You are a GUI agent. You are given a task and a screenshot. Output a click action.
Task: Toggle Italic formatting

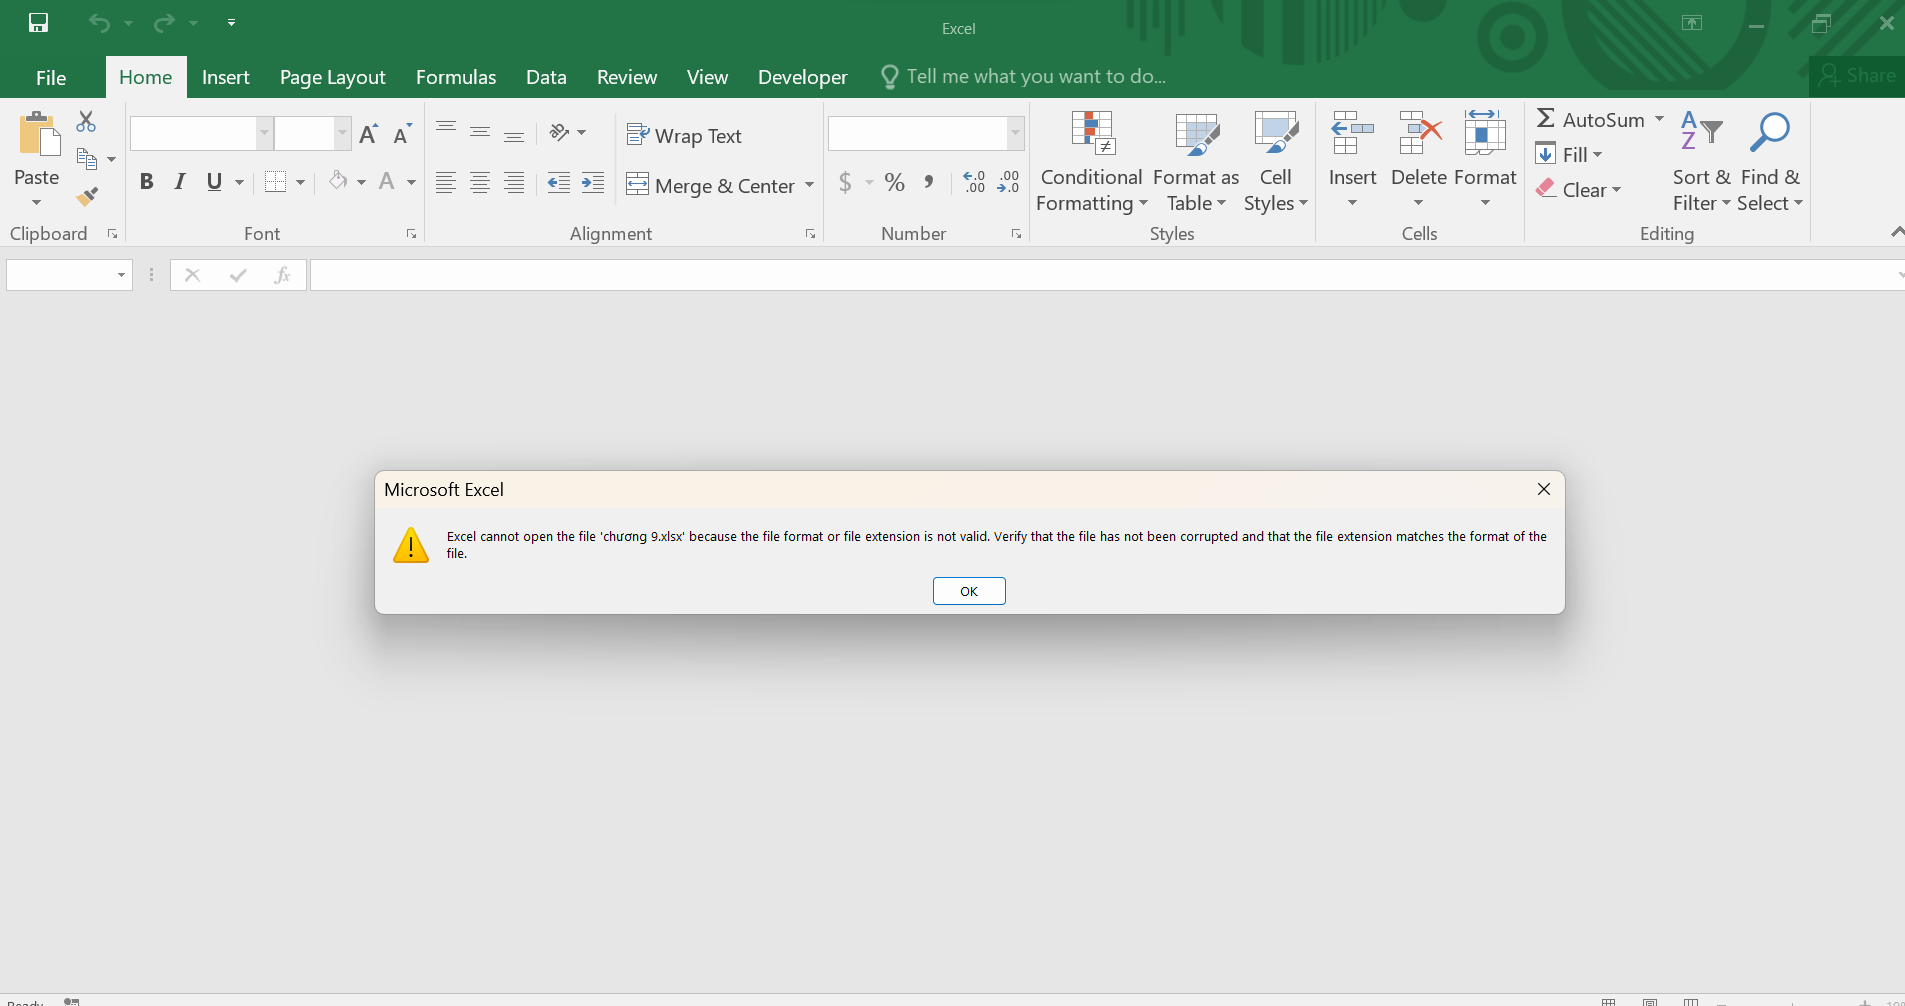[x=180, y=182]
